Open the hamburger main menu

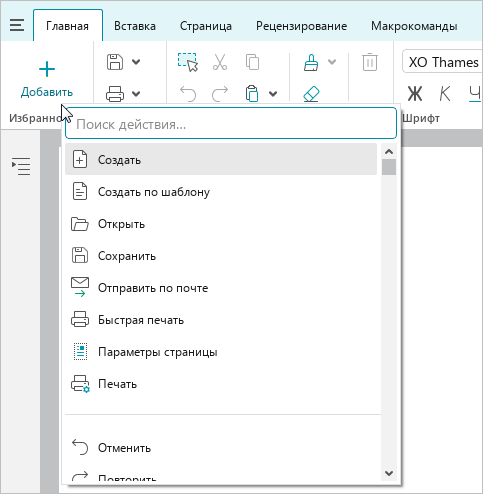(17, 25)
